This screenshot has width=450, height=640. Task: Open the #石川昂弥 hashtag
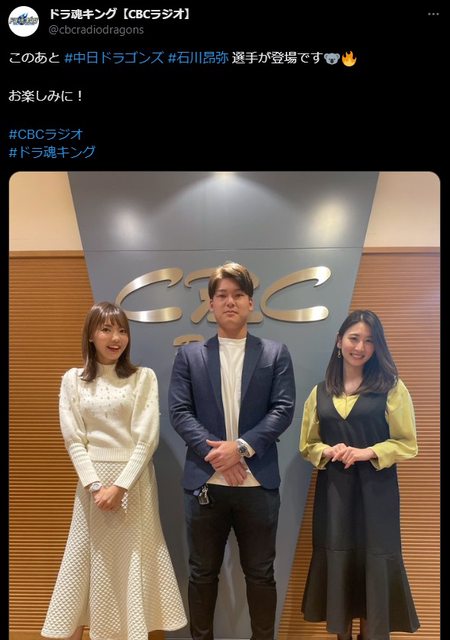[198, 58]
